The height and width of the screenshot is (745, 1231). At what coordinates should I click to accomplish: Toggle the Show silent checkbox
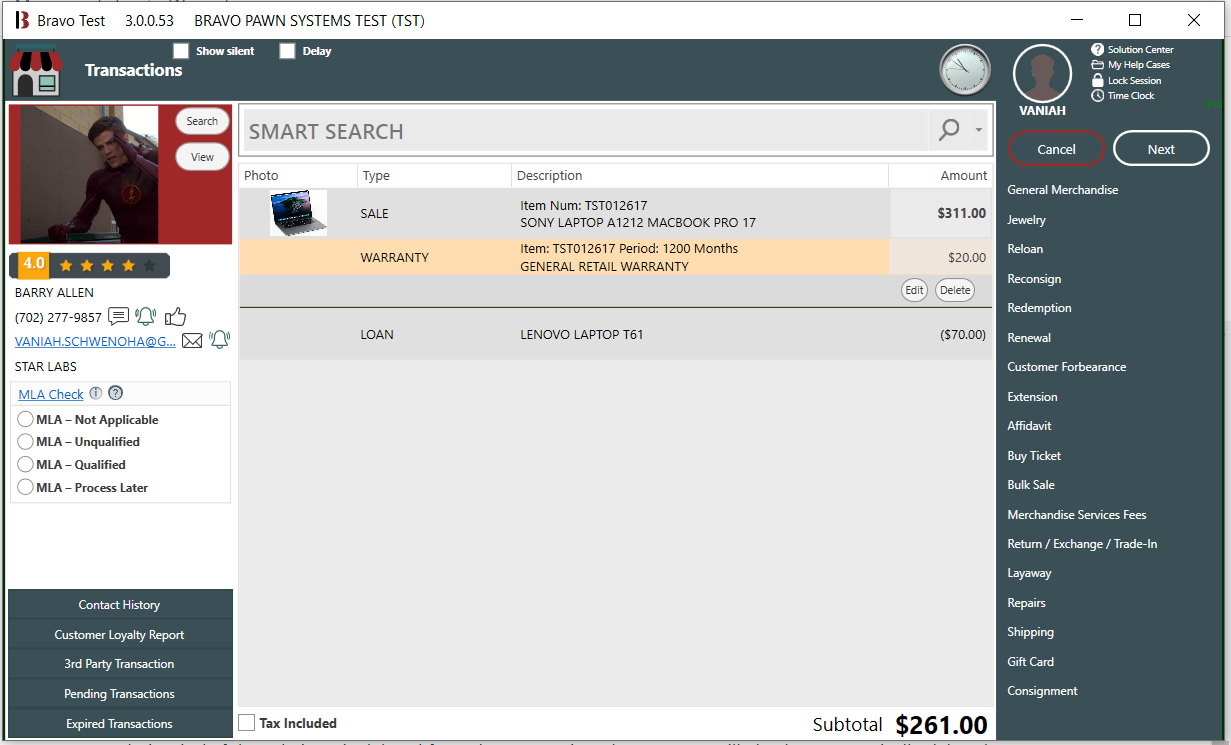[x=181, y=51]
